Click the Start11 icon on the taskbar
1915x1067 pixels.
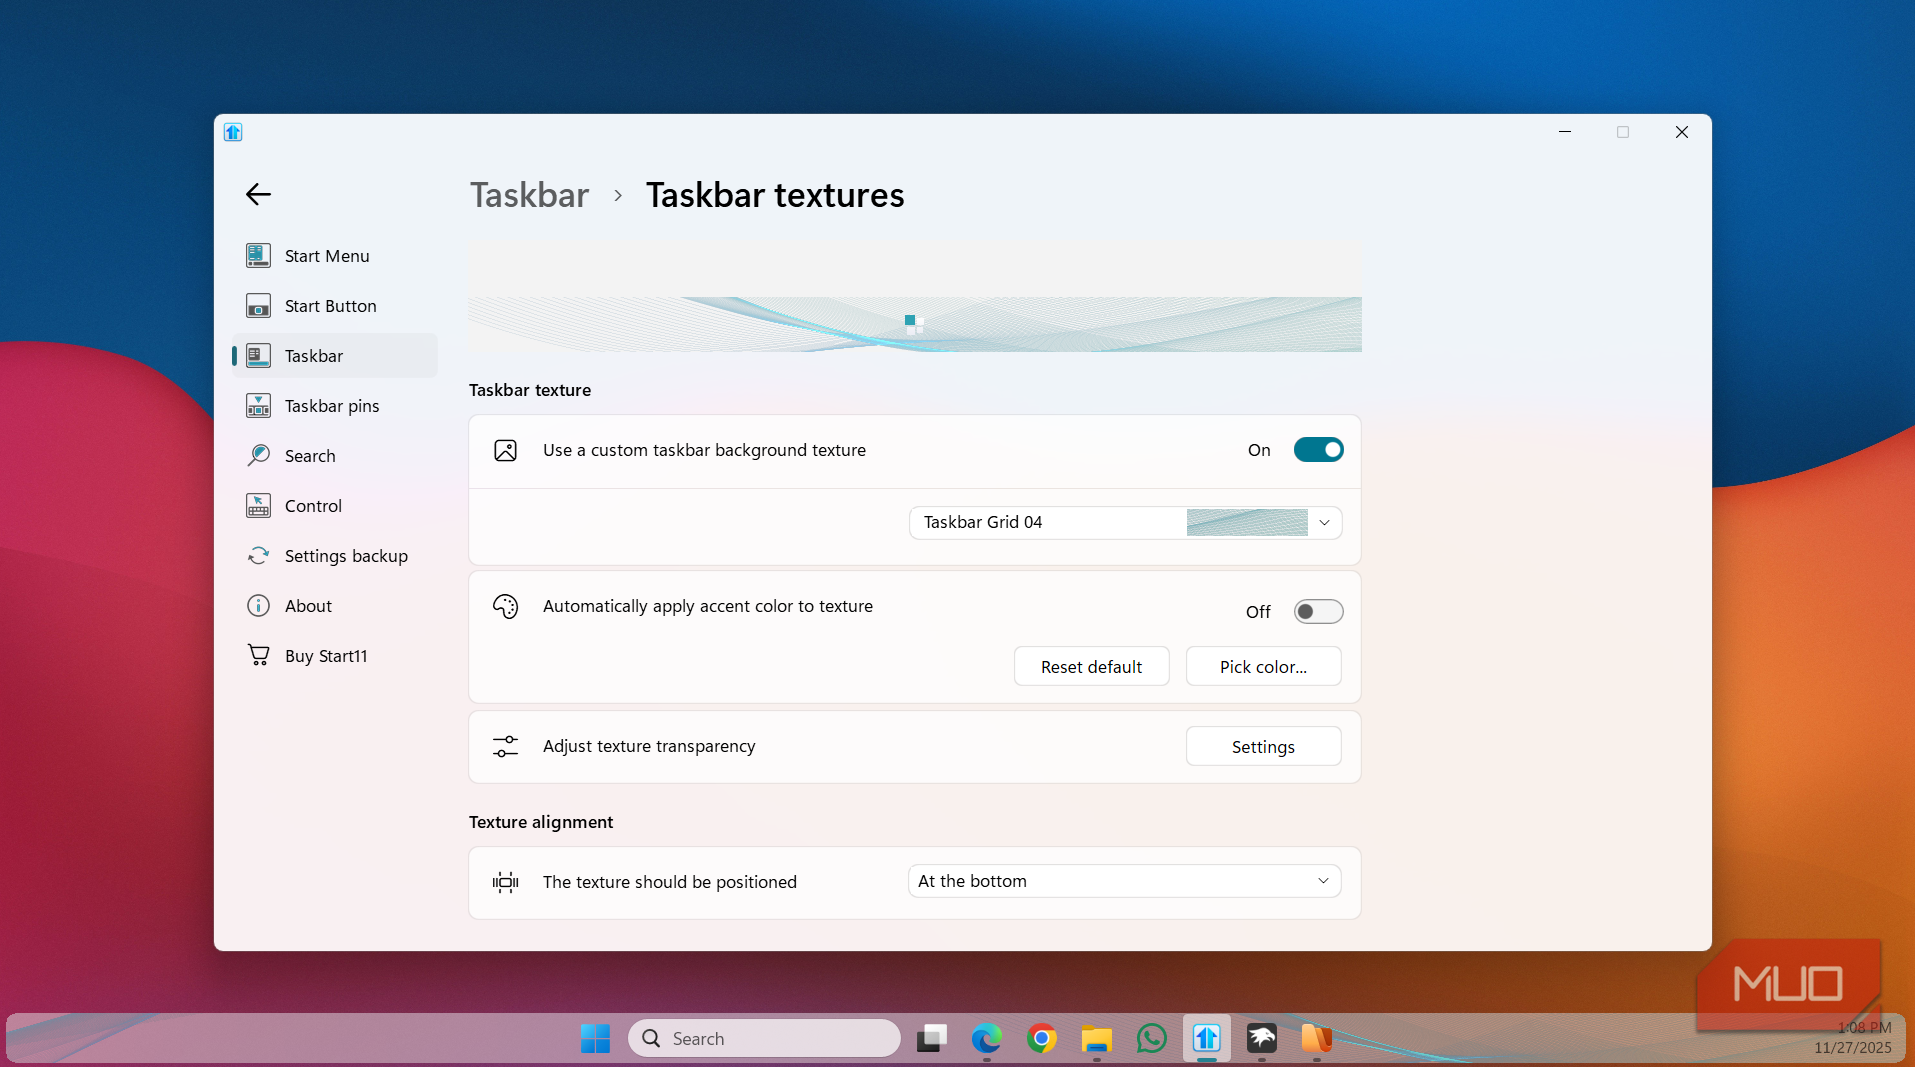coord(1206,1039)
